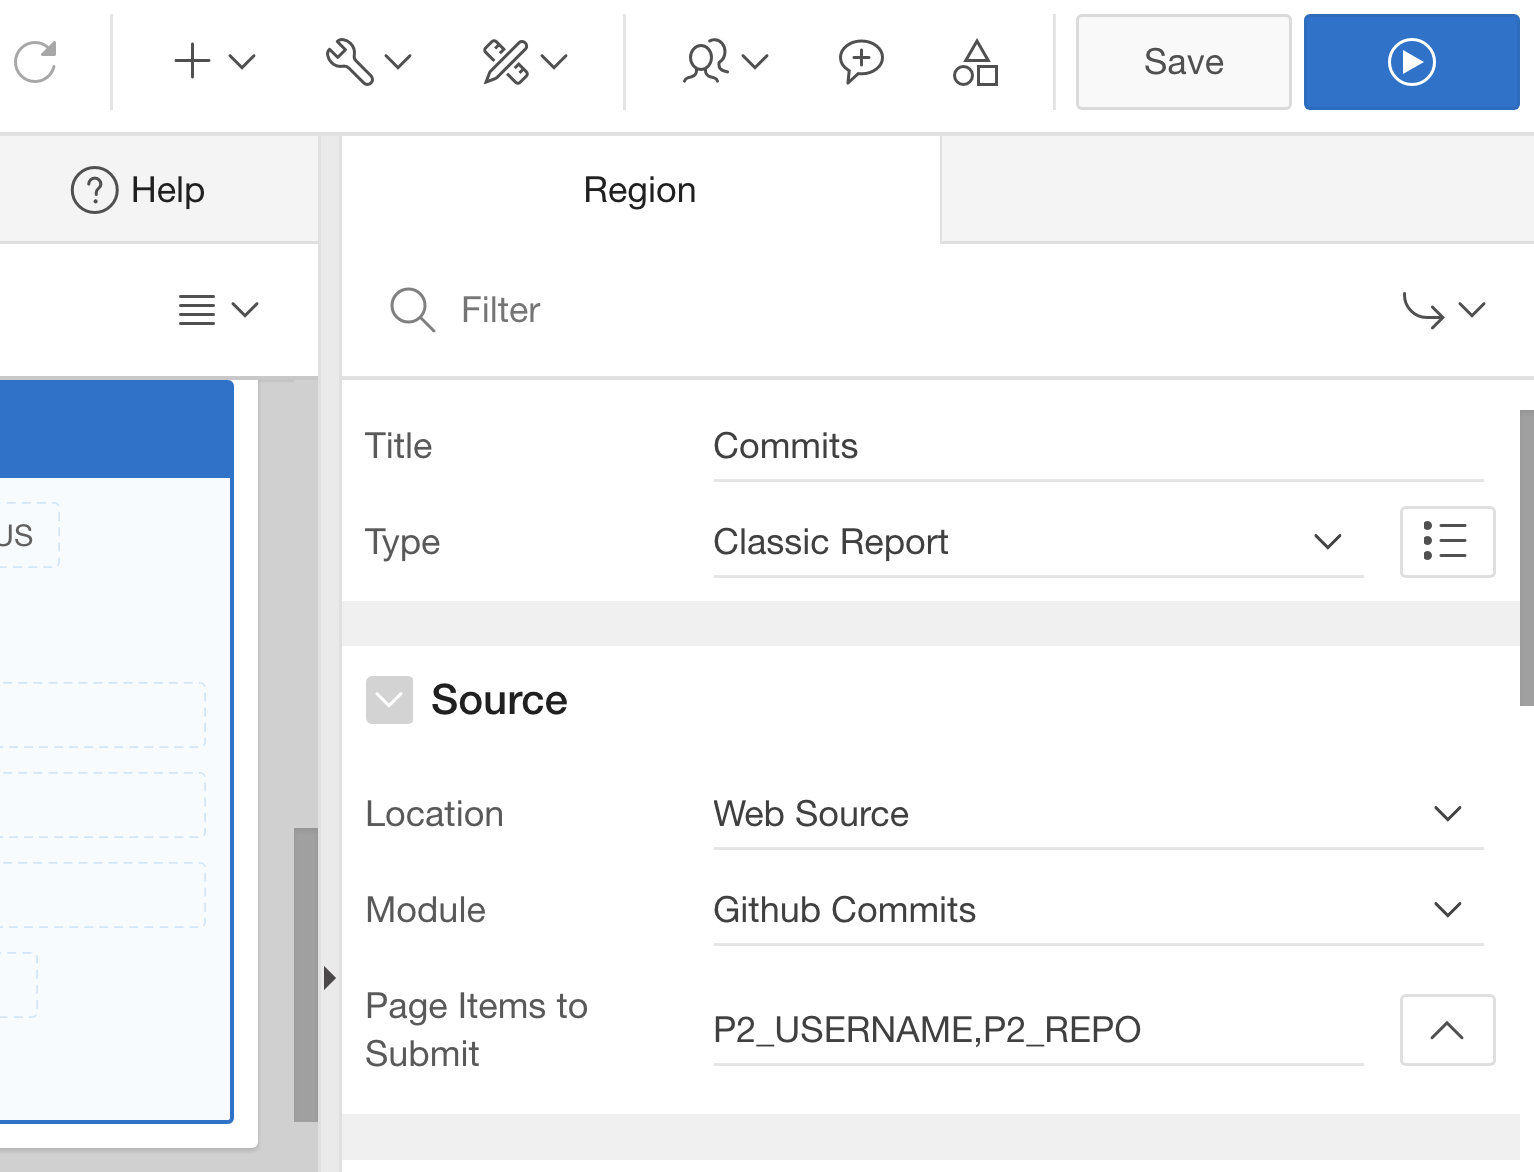
Task: Open the Type dropdown Classic Report
Action: click(1037, 542)
